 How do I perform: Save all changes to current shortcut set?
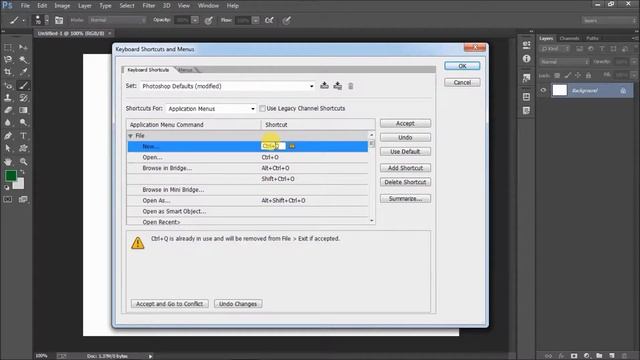click(x=324, y=86)
